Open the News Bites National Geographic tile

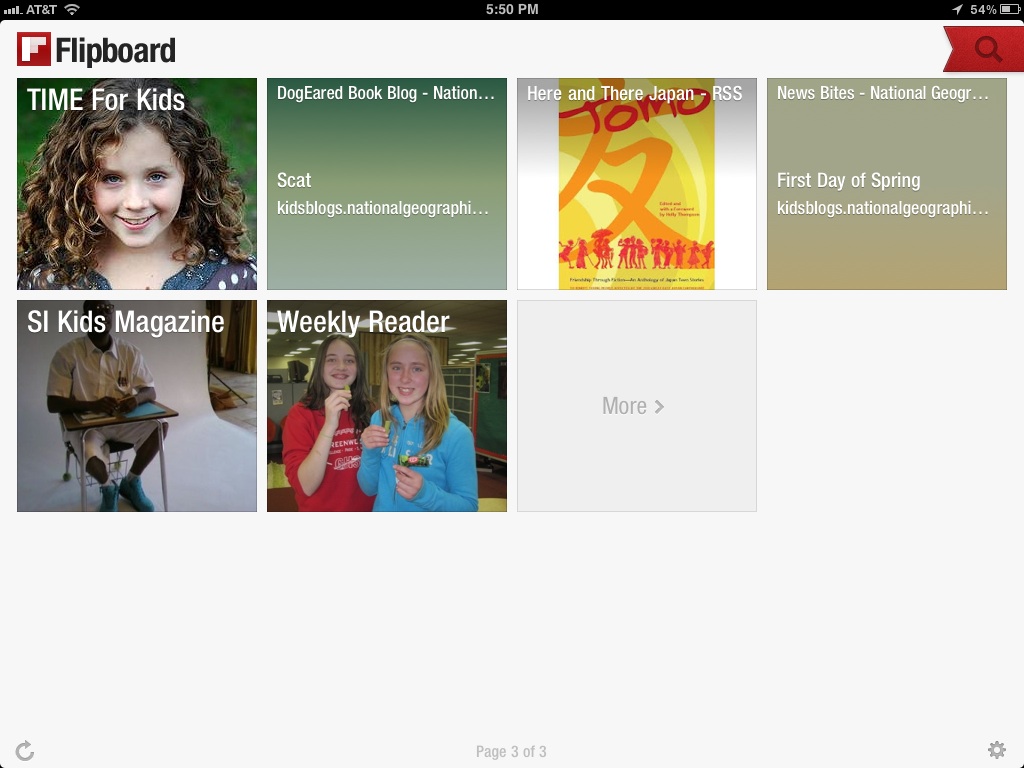886,184
